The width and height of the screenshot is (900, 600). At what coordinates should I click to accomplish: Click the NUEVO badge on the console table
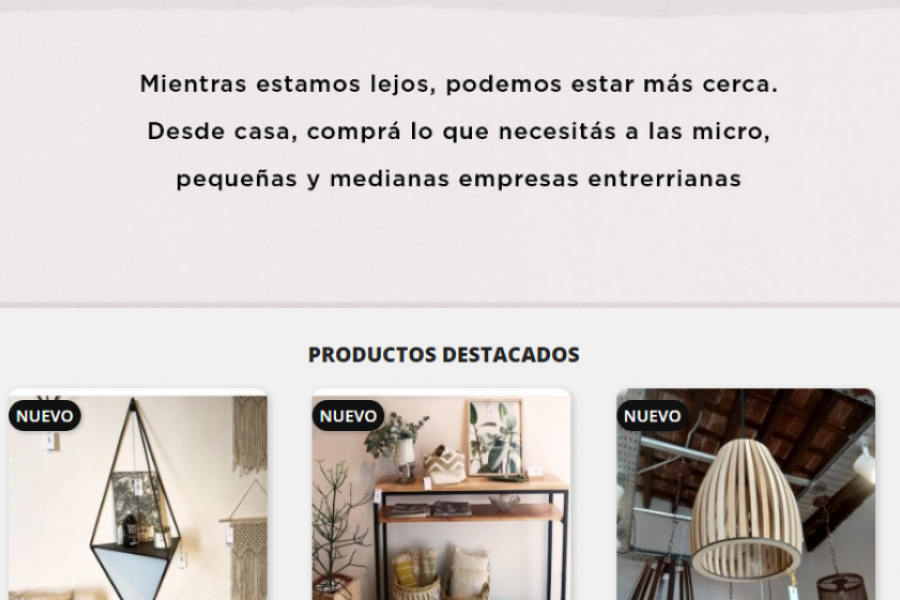click(x=348, y=416)
